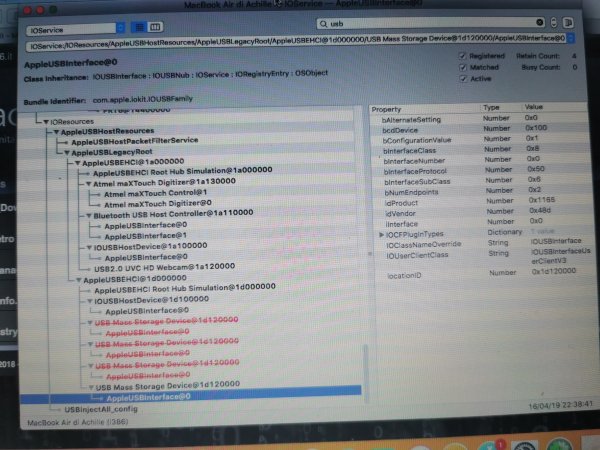Screen dimensions: 600x450
Task: Collapse AppleUSBEHCI@1d000000 node
Action: coord(78,280)
